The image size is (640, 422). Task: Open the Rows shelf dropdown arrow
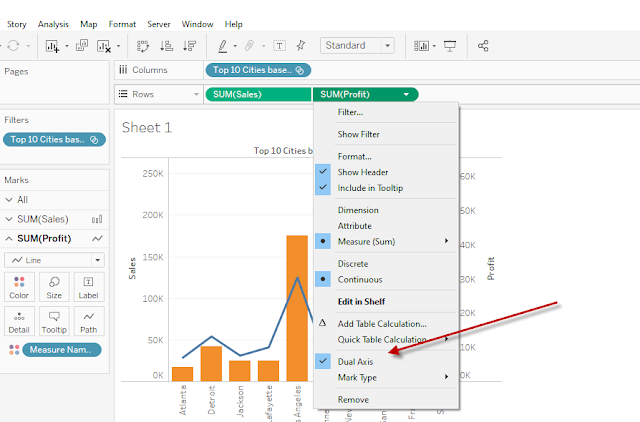(x=196, y=94)
